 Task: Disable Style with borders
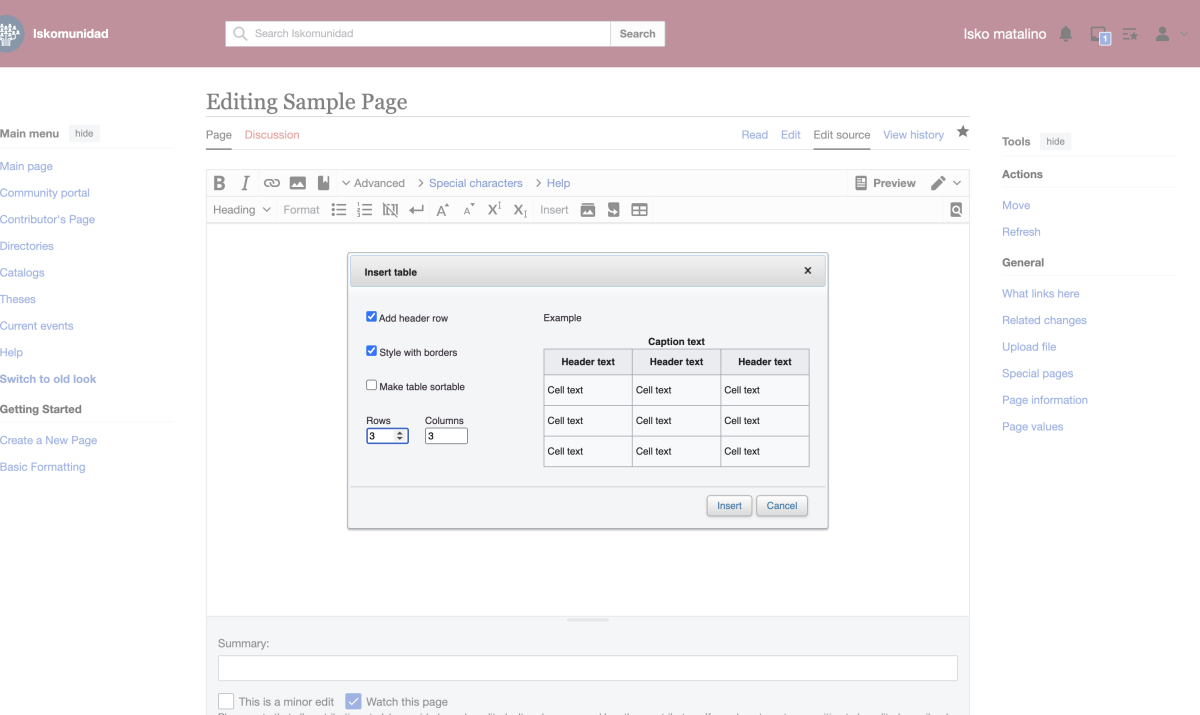[x=371, y=350]
